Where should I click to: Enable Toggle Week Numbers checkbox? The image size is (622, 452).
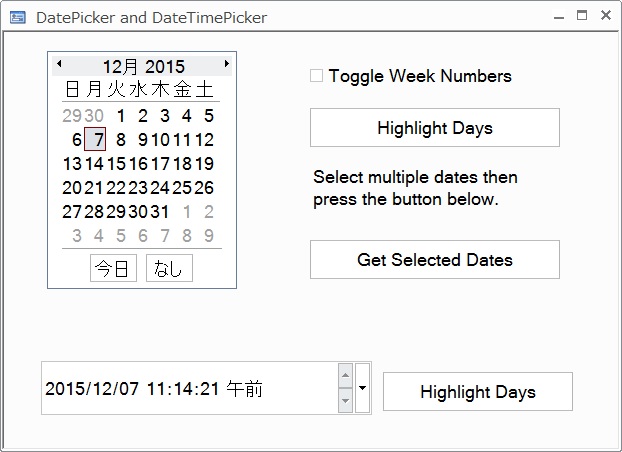click(x=316, y=76)
